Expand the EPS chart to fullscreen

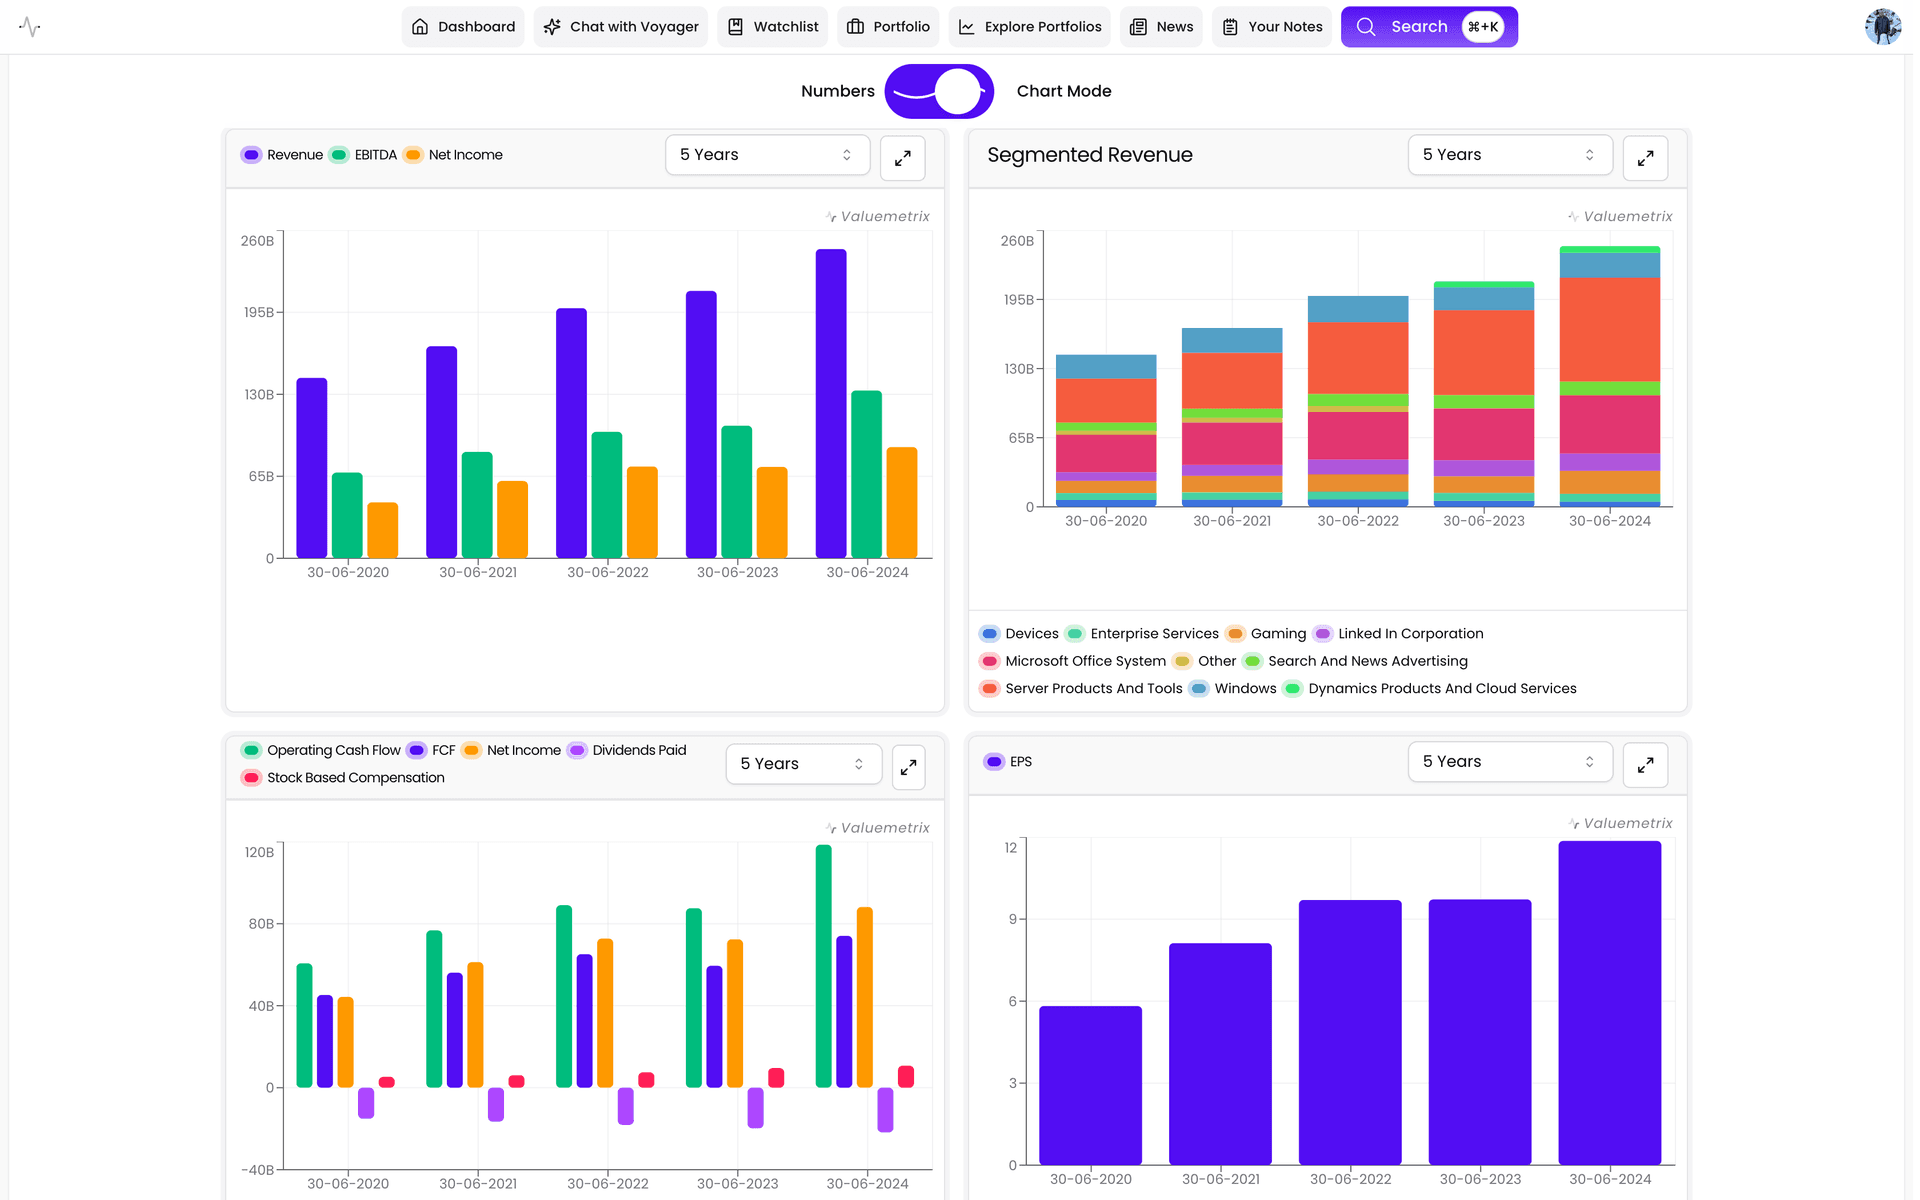click(x=1645, y=764)
